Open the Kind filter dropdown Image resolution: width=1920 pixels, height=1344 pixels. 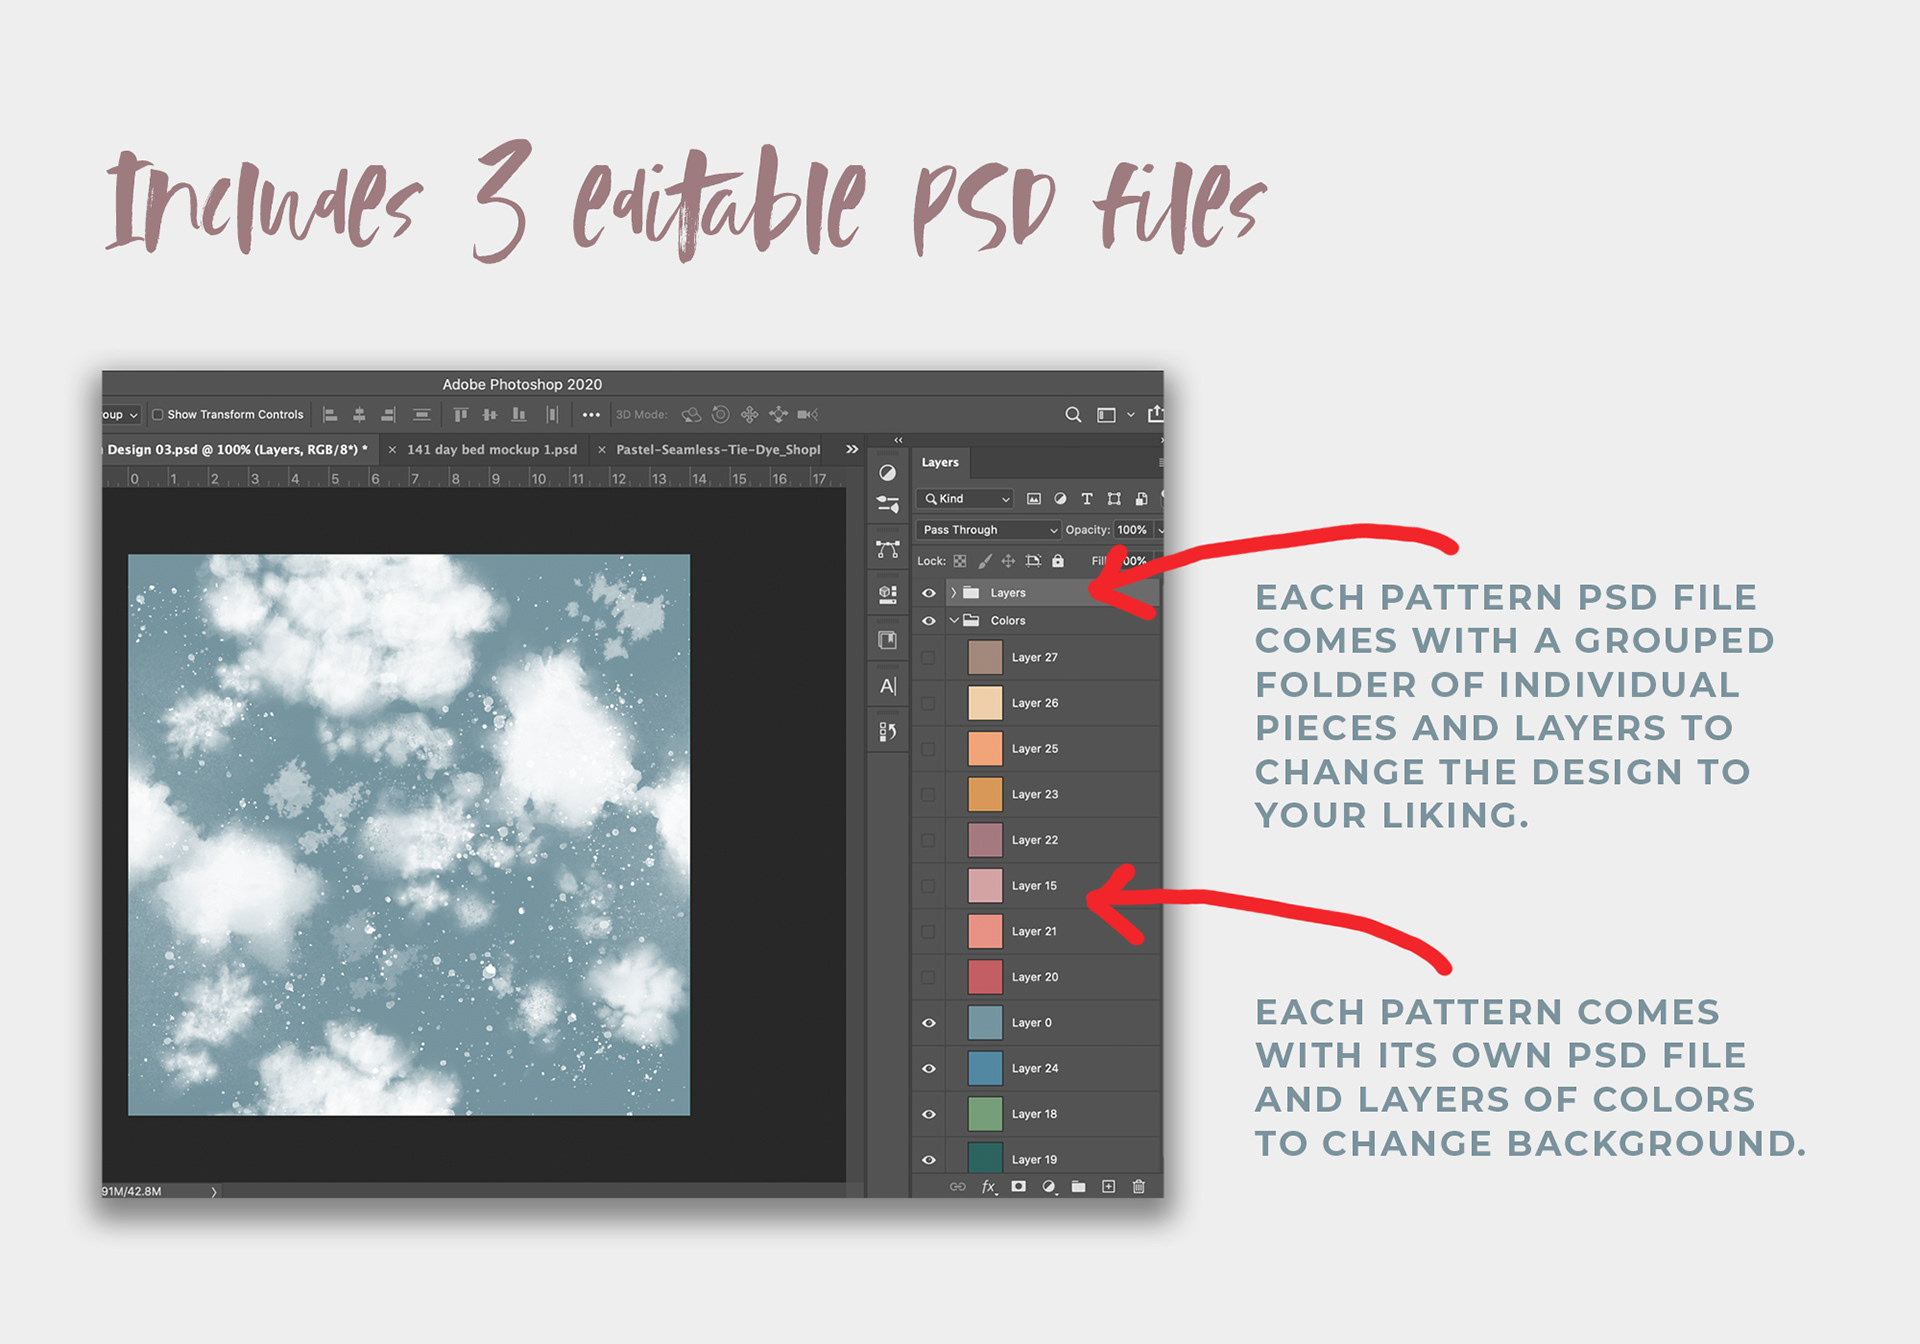tap(966, 499)
